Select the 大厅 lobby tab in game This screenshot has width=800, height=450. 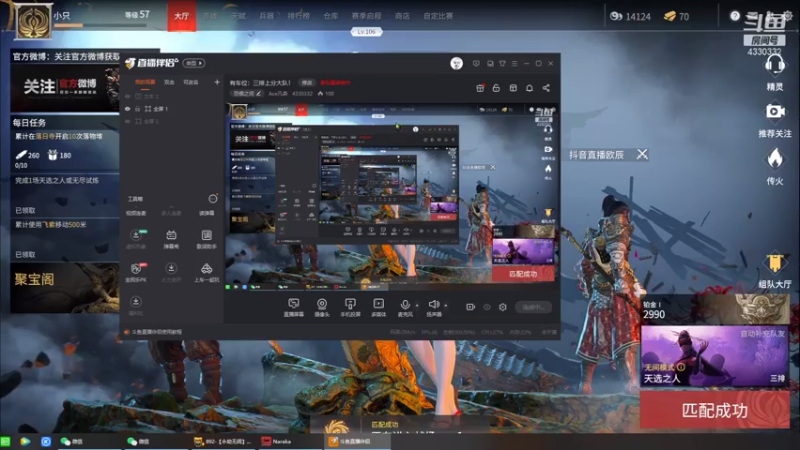point(182,16)
